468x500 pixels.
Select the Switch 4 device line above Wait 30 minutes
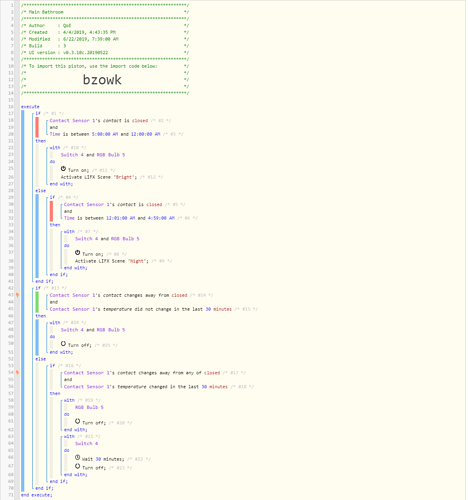click(x=86, y=444)
